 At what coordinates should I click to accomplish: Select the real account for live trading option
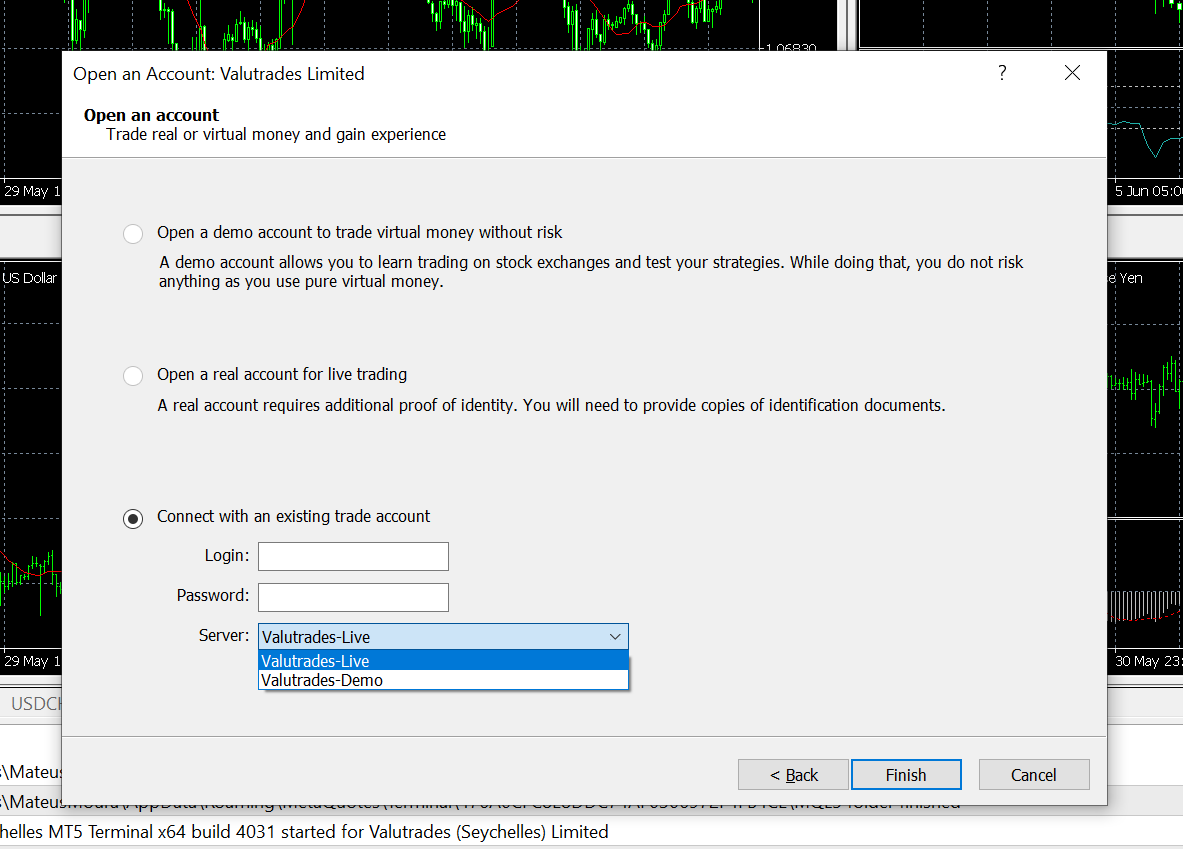133,376
